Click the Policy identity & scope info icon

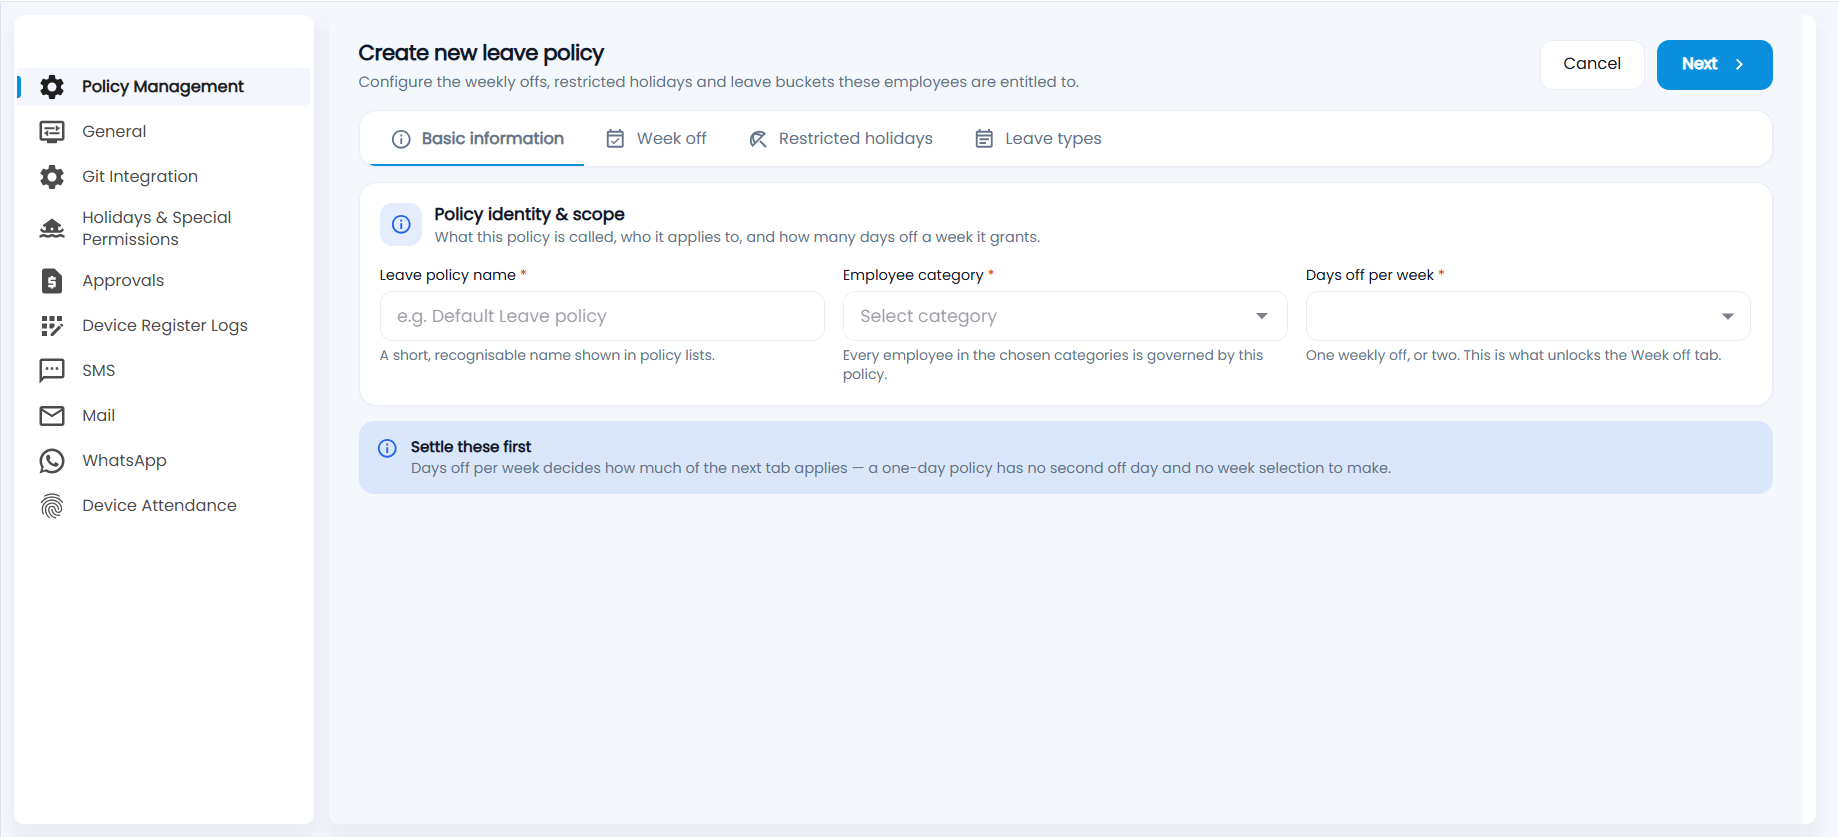coord(401,224)
